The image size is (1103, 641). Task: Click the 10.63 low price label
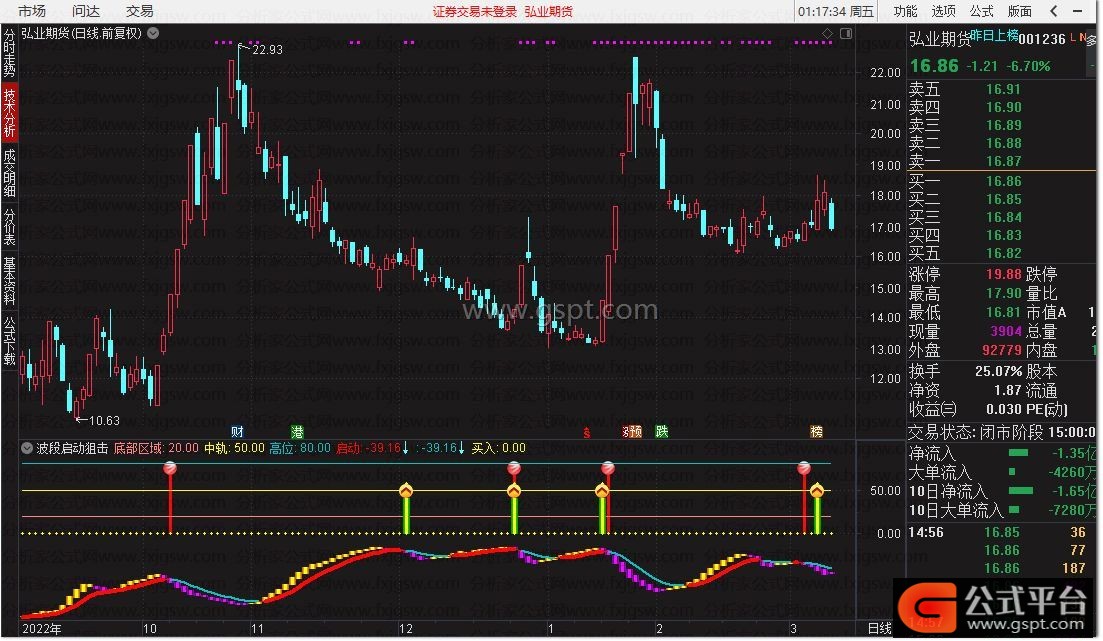[x=104, y=421]
